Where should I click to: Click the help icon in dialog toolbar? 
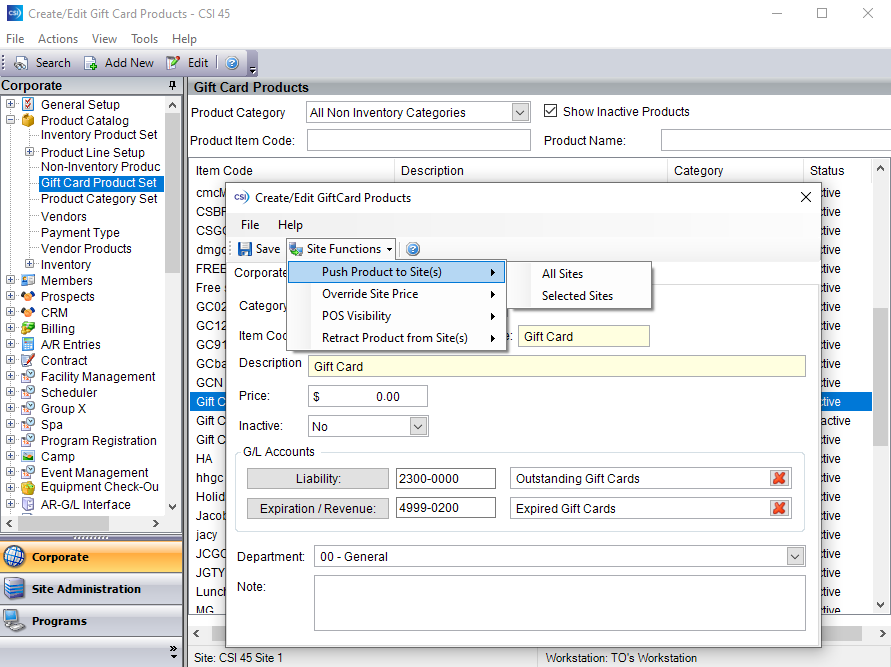pos(413,249)
